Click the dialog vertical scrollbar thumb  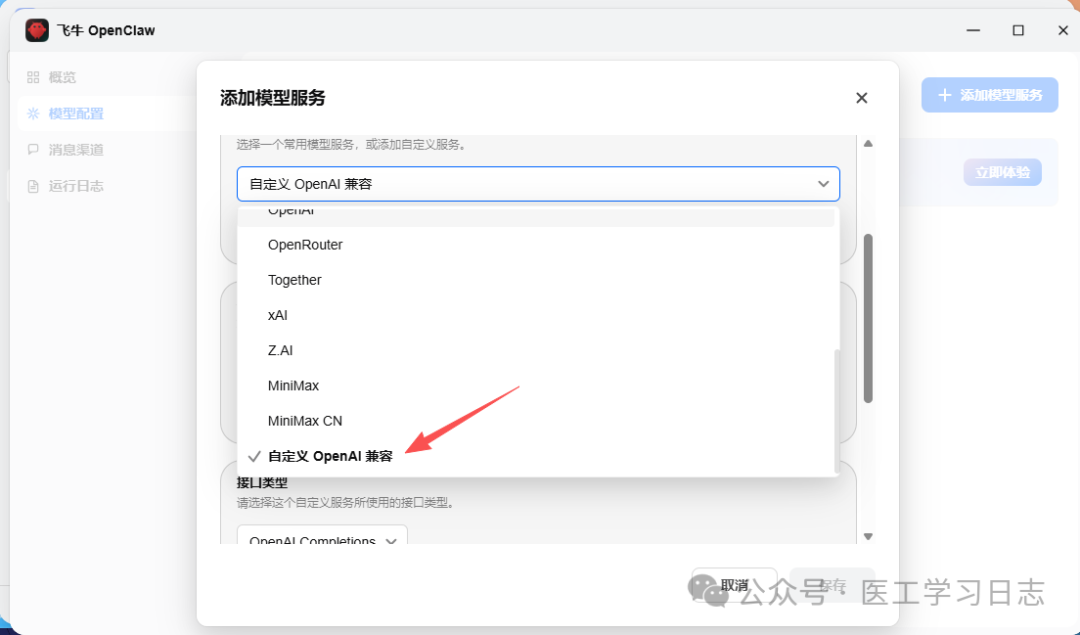[868, 318]
